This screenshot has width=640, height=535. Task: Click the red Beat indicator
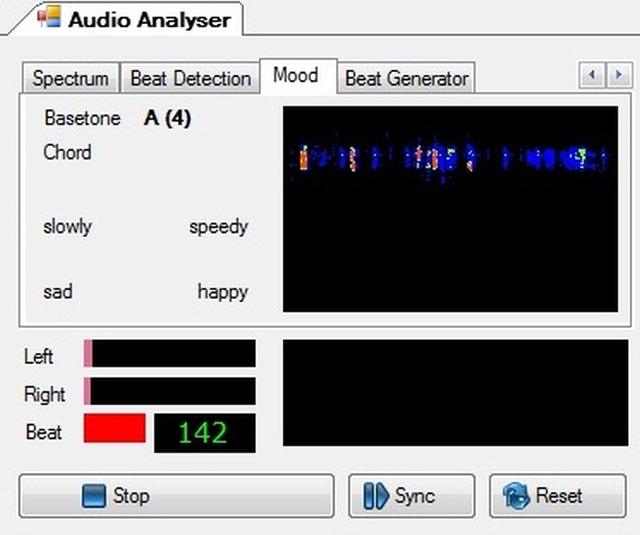[114, 429]
